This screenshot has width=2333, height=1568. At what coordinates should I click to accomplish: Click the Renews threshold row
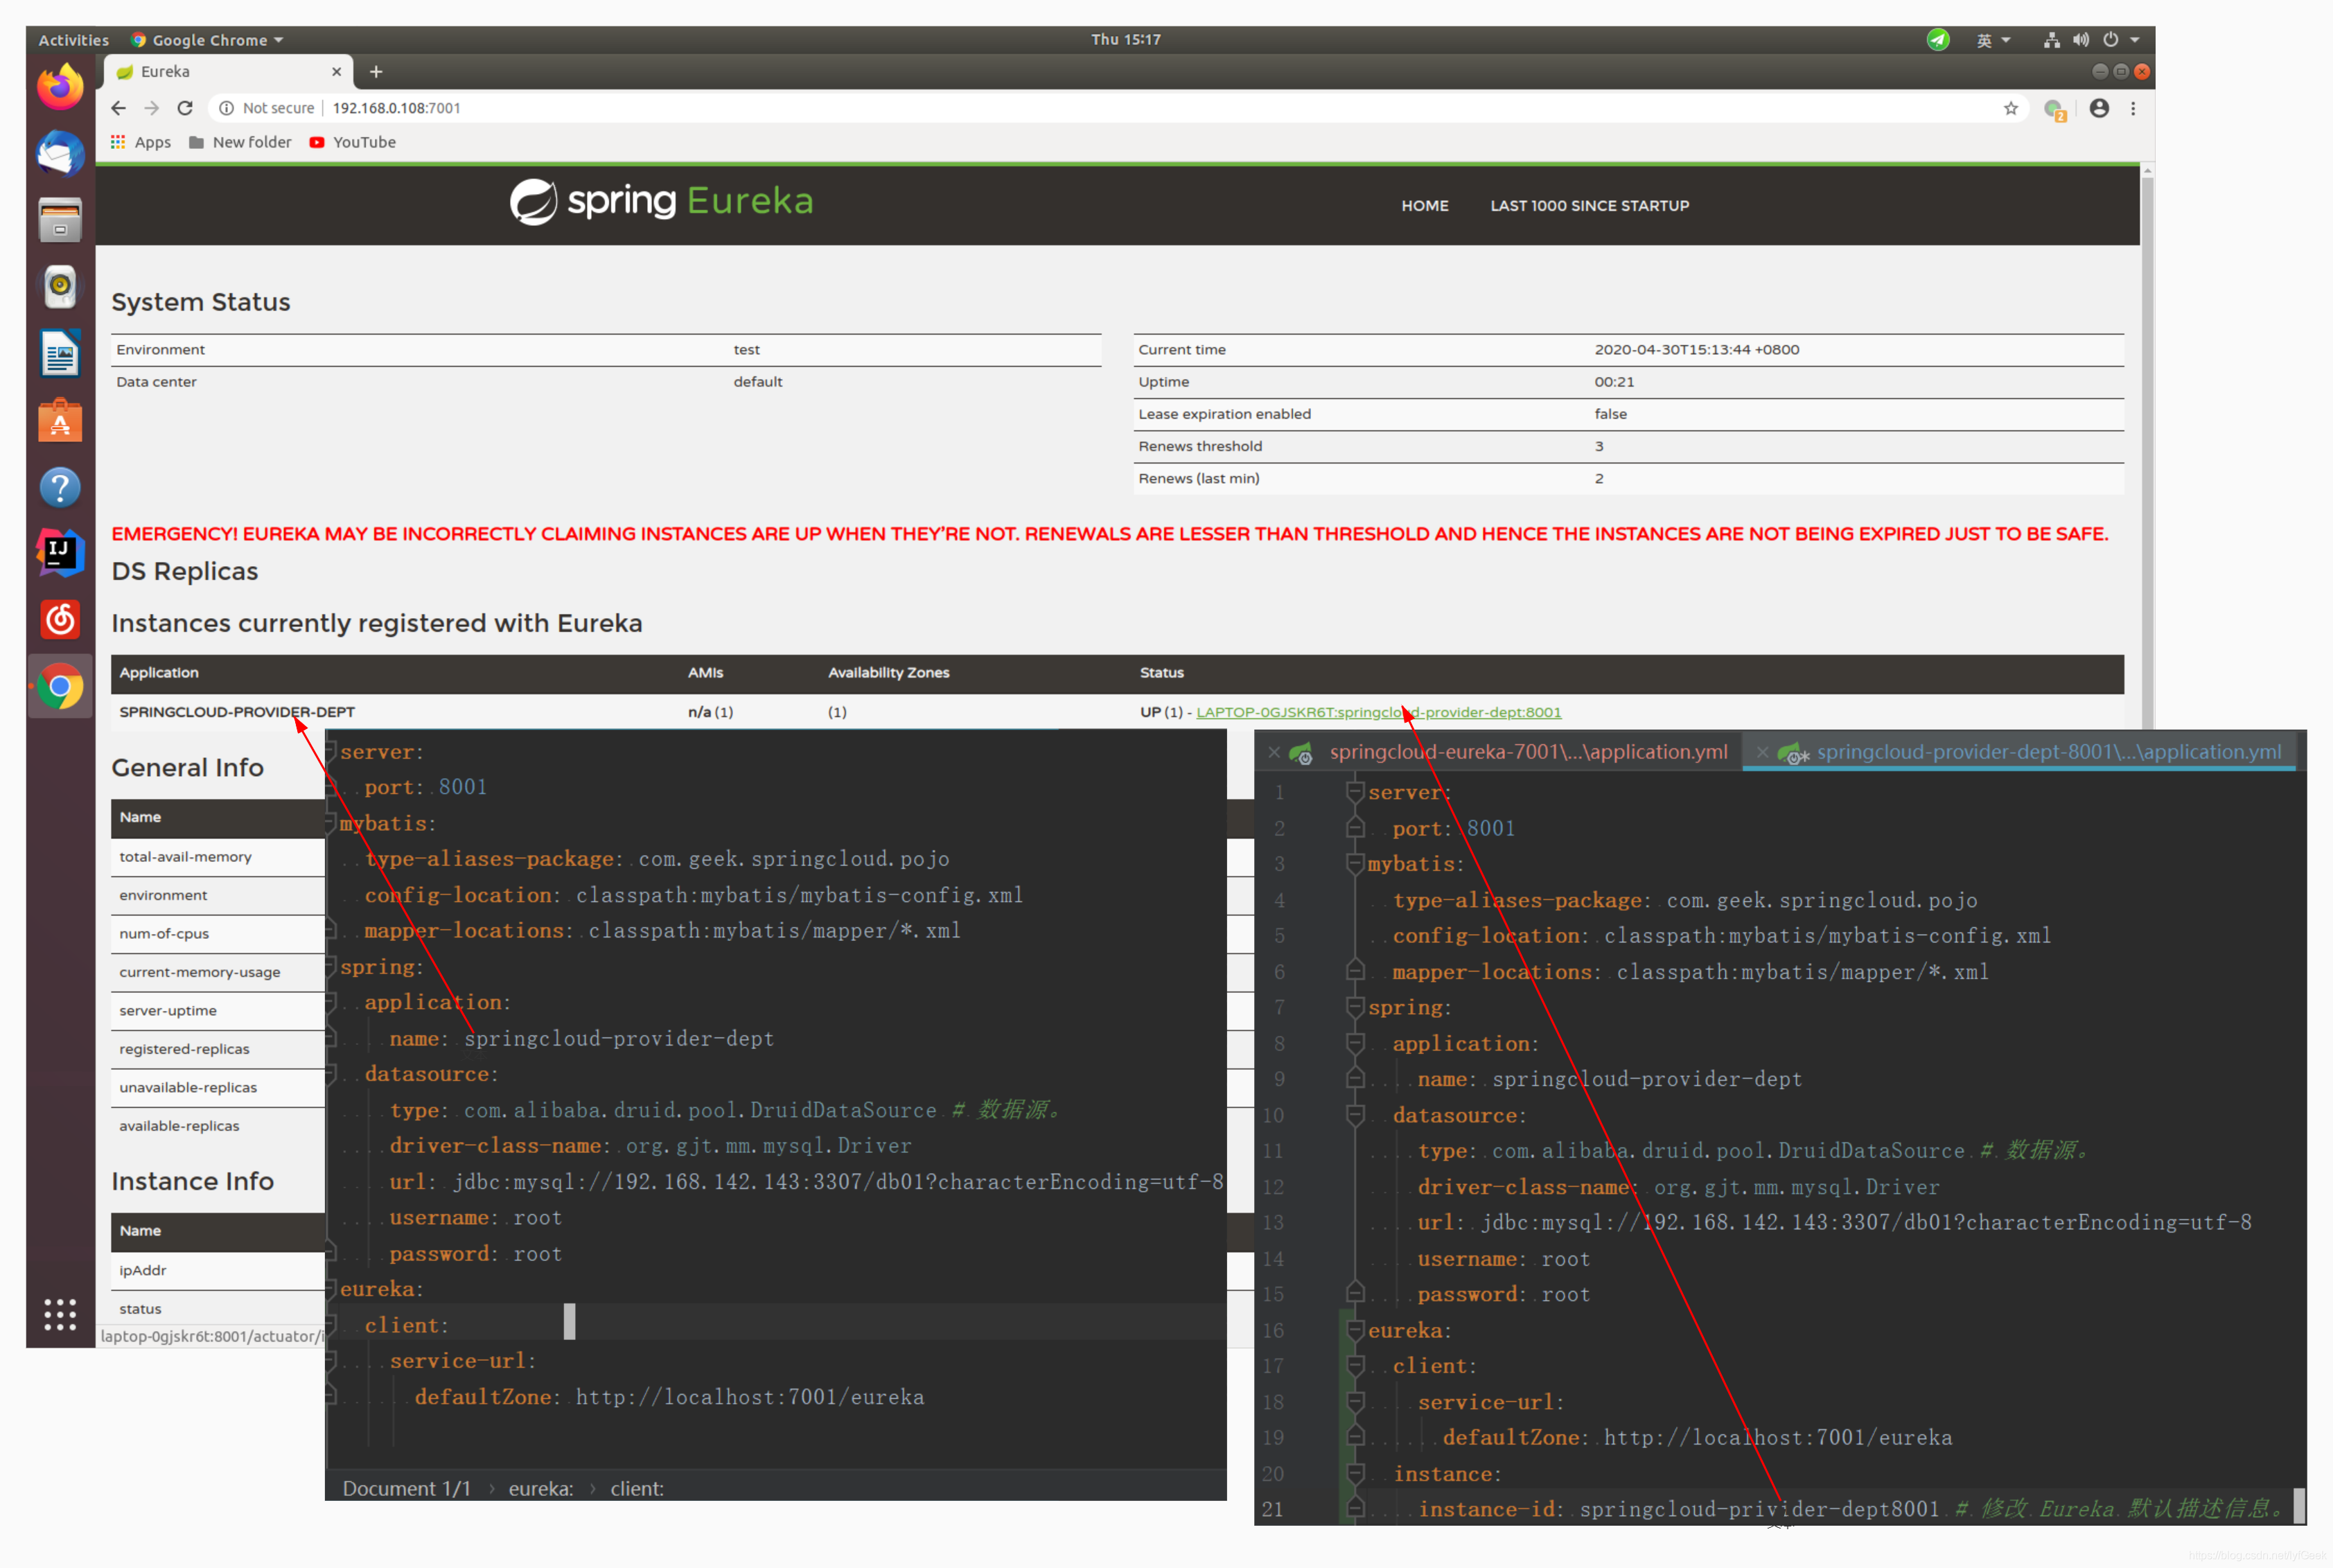point(1628,446)
